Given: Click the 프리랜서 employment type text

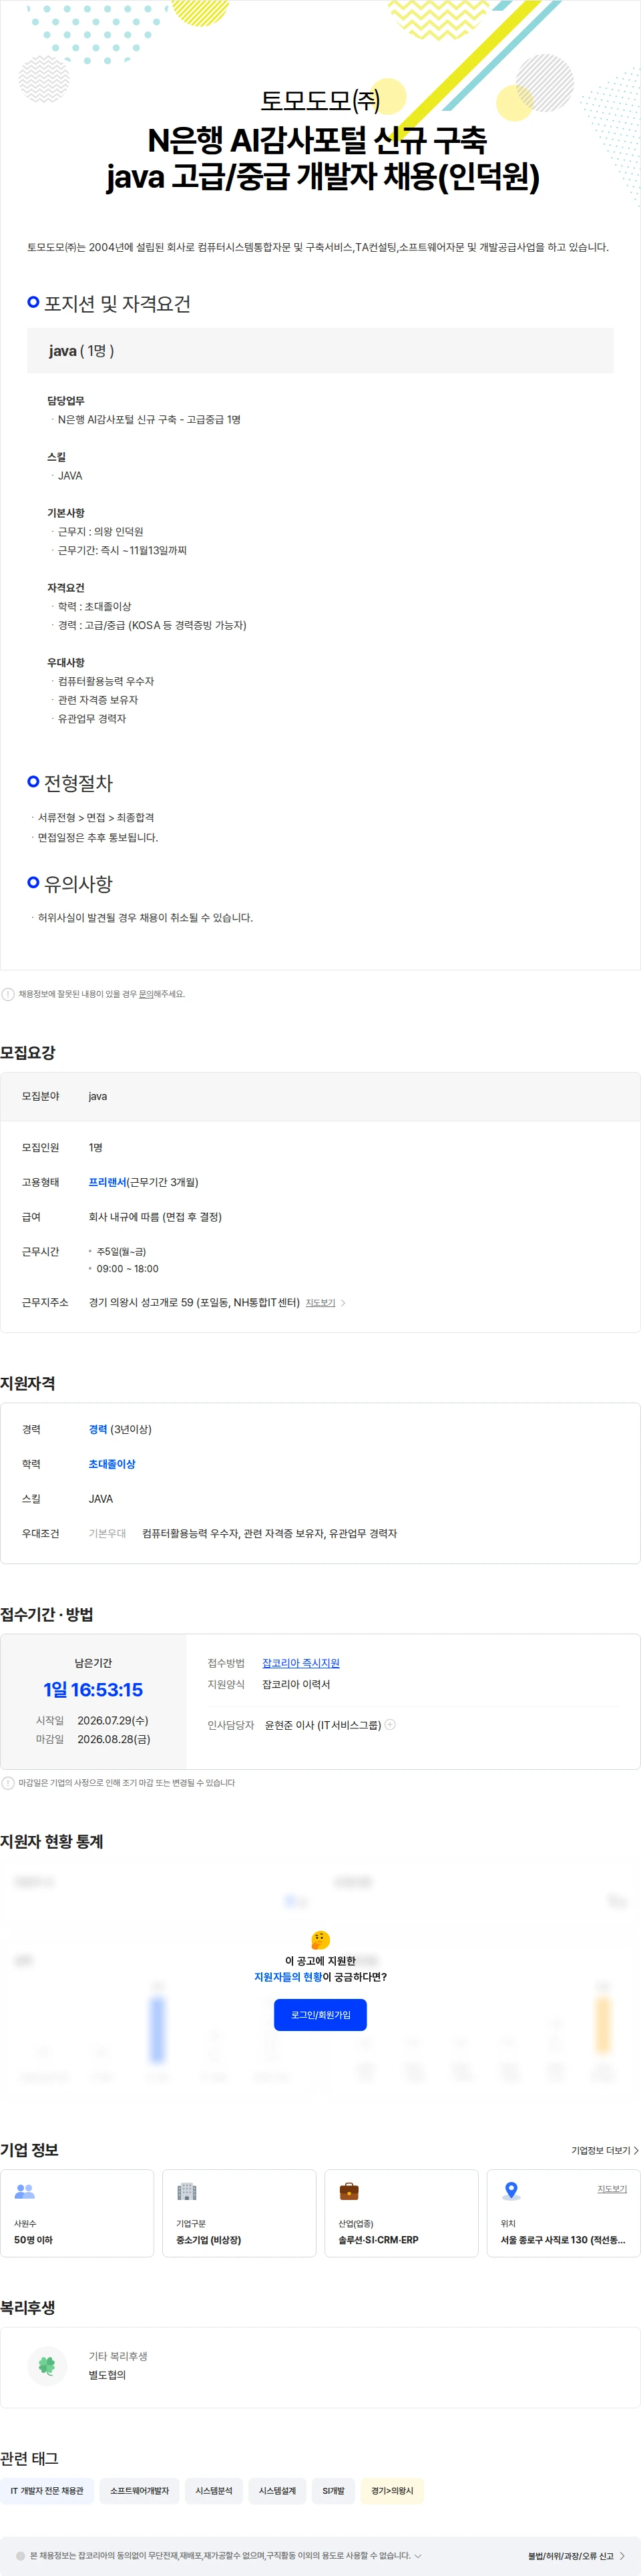Looking at the screenshot, I should 107,1182.
